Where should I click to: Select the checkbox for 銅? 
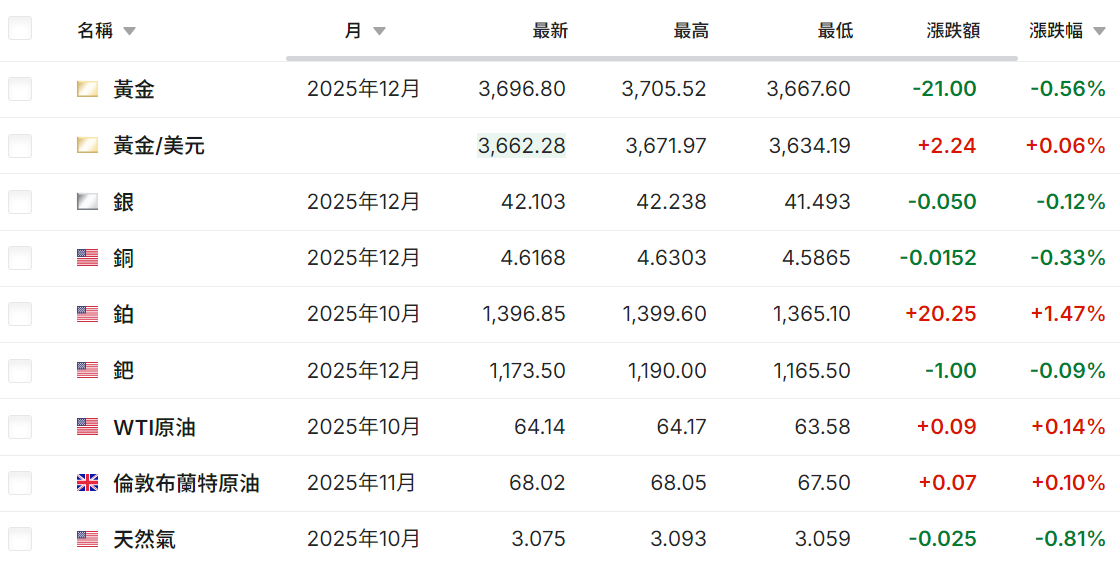coord(20,258)
